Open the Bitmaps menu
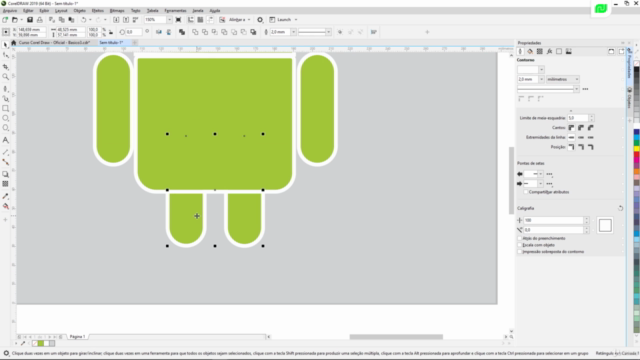 [x=117, y=11]
